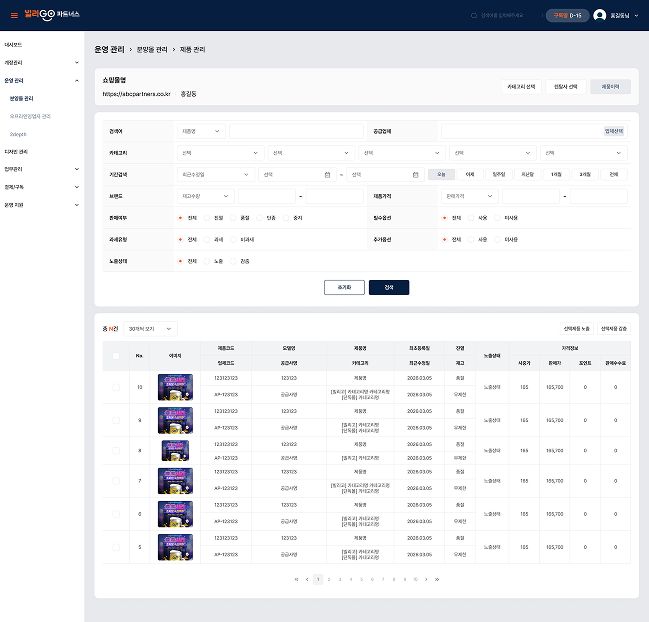Image resolution: width=649 pixels, height=622 pixels.
Task: Open the start date calendar icon
Action: coord(327,175)
